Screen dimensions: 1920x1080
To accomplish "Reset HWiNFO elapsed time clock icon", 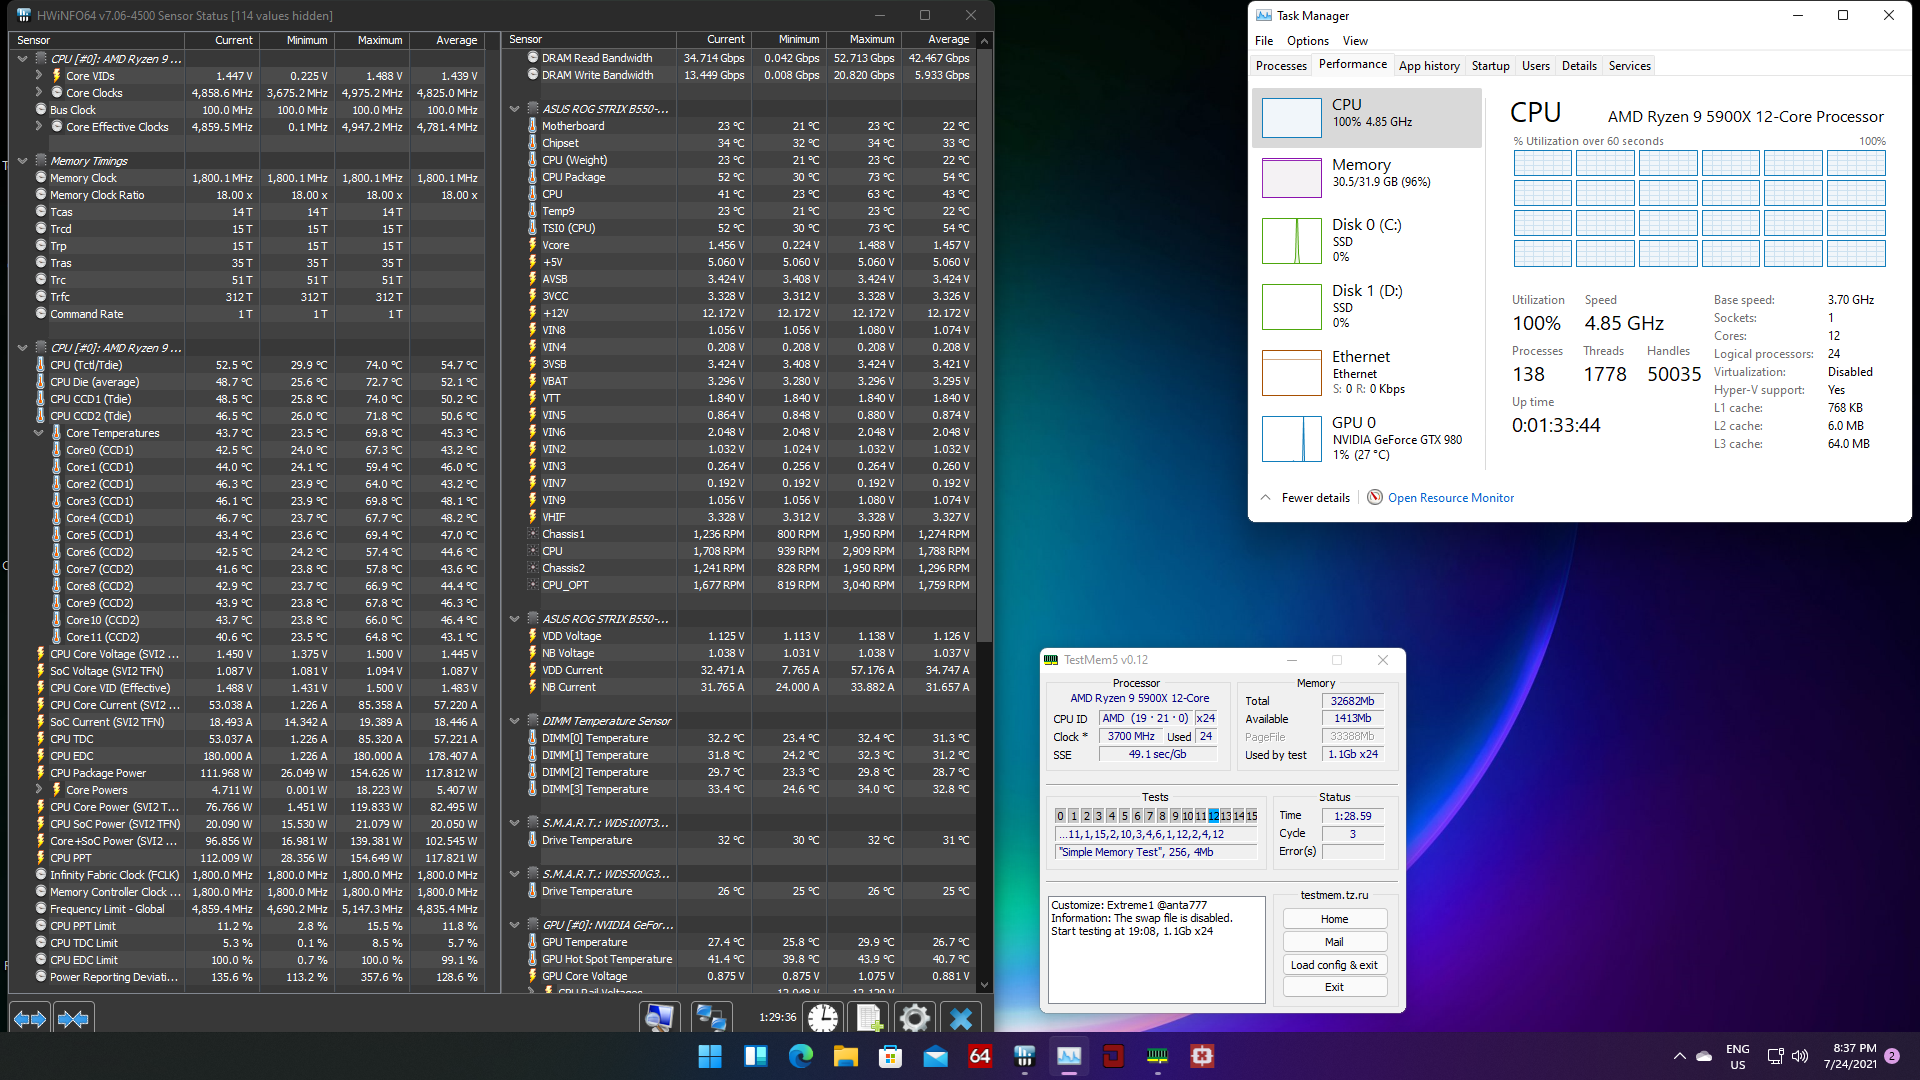I will coord(823,1019).
